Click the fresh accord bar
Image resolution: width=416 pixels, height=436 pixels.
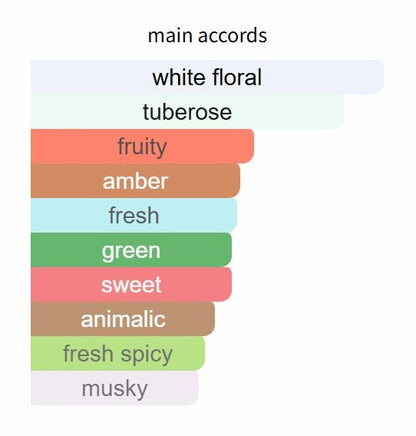[x=134, y=215]
